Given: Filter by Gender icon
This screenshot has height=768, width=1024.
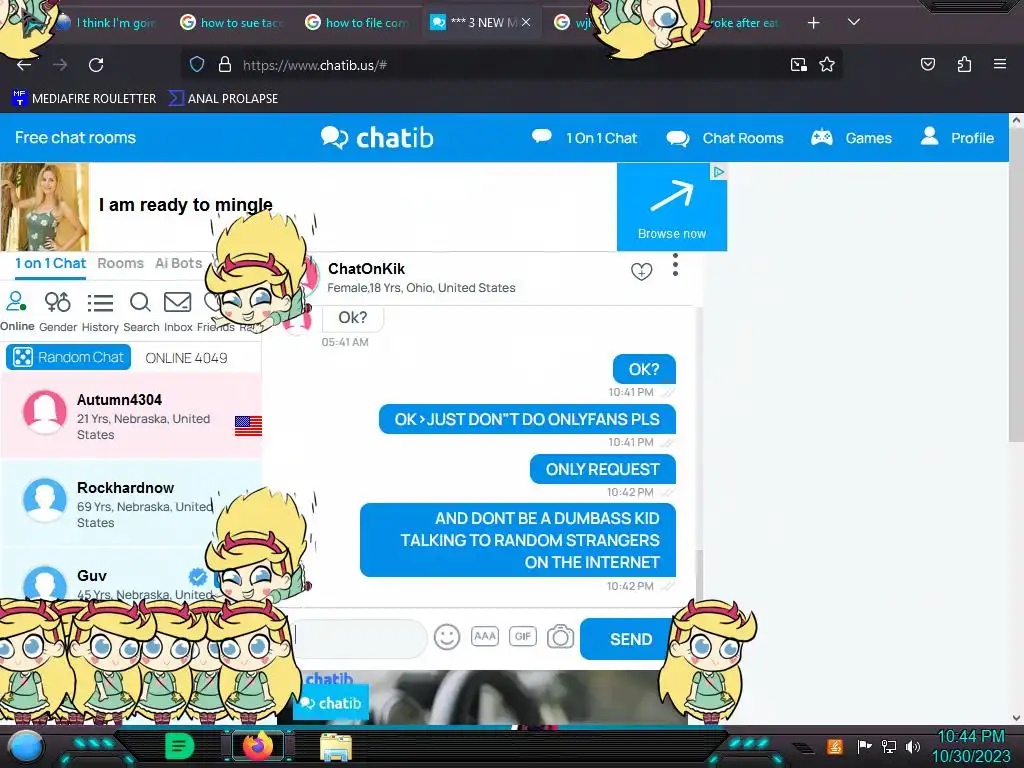Looking at the screenshot, I should [57, 311].
